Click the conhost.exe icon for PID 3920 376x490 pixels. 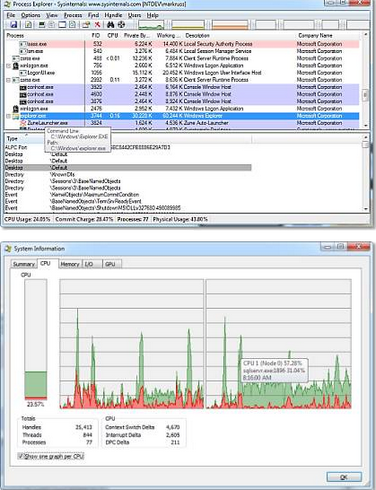[x=23, y=87]
